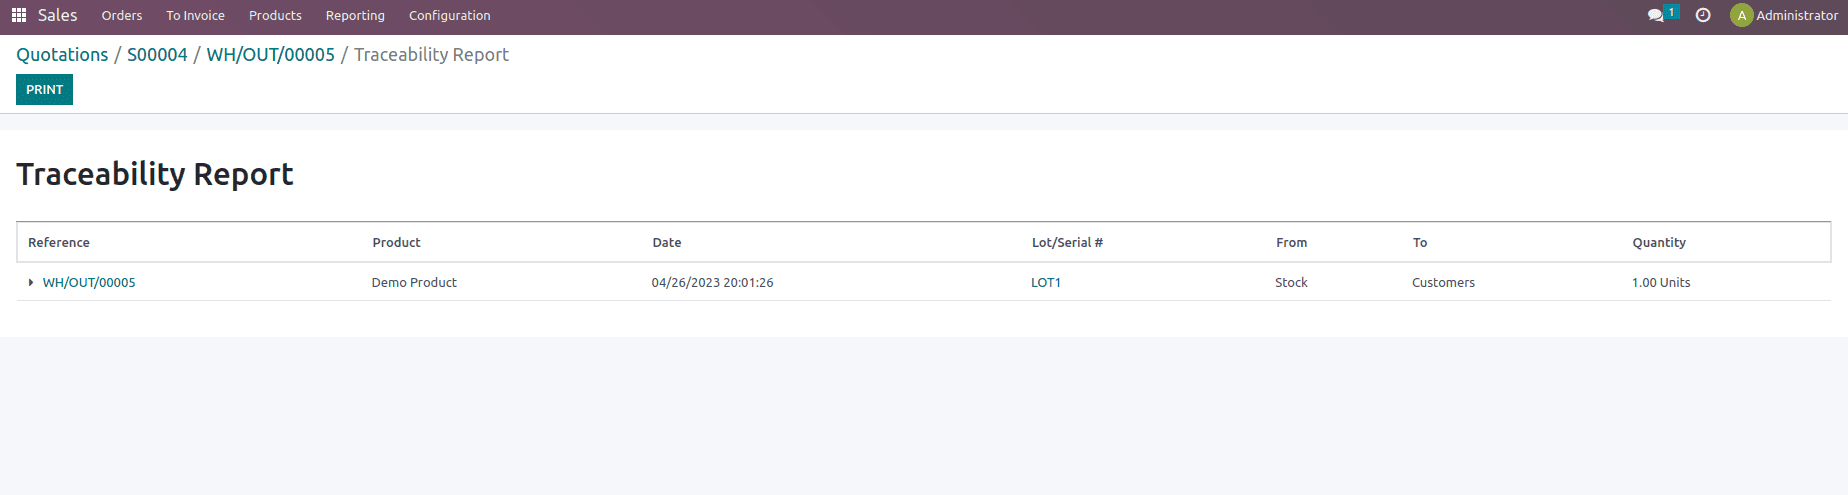Screen dimensions: 1848x495
Task: Click the Administrator avatar circle
Action: (x=1741, y=15)
